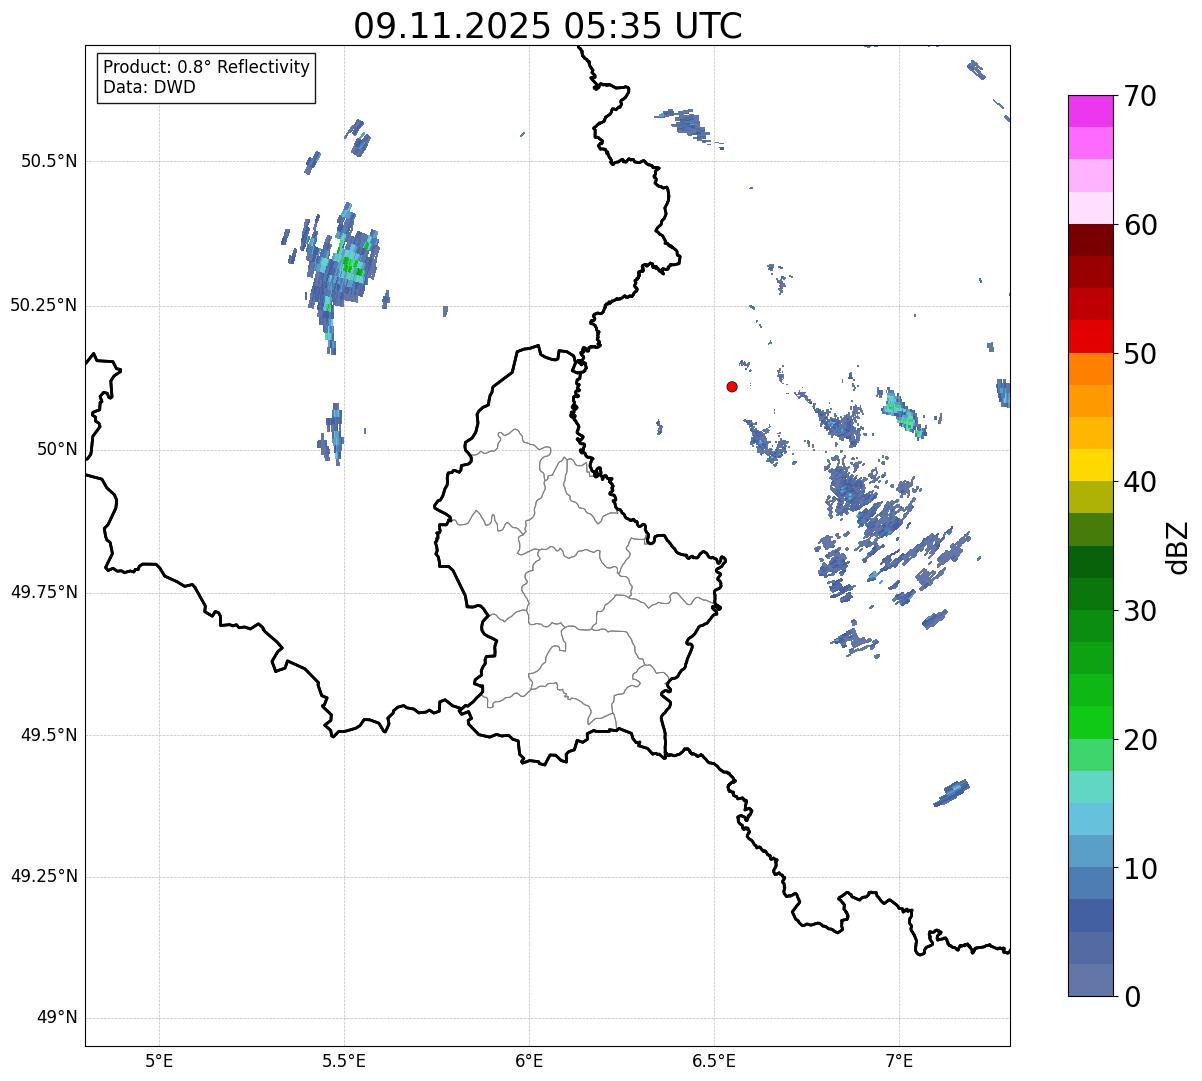Image resolution: width=1202 pixels, height=1081 pixels.
Task: Click the red station marker dot
Action: (732, 386)
